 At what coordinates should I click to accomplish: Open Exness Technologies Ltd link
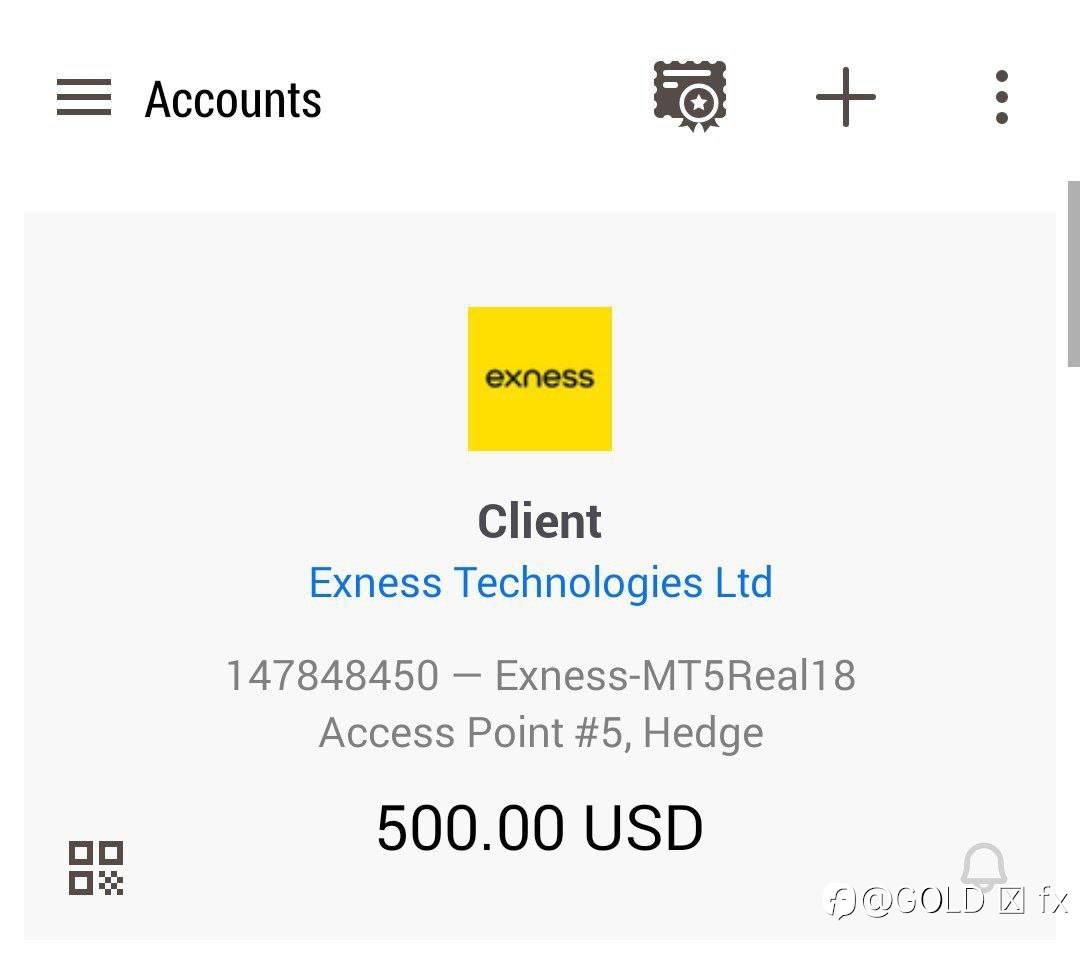point(541,583)
